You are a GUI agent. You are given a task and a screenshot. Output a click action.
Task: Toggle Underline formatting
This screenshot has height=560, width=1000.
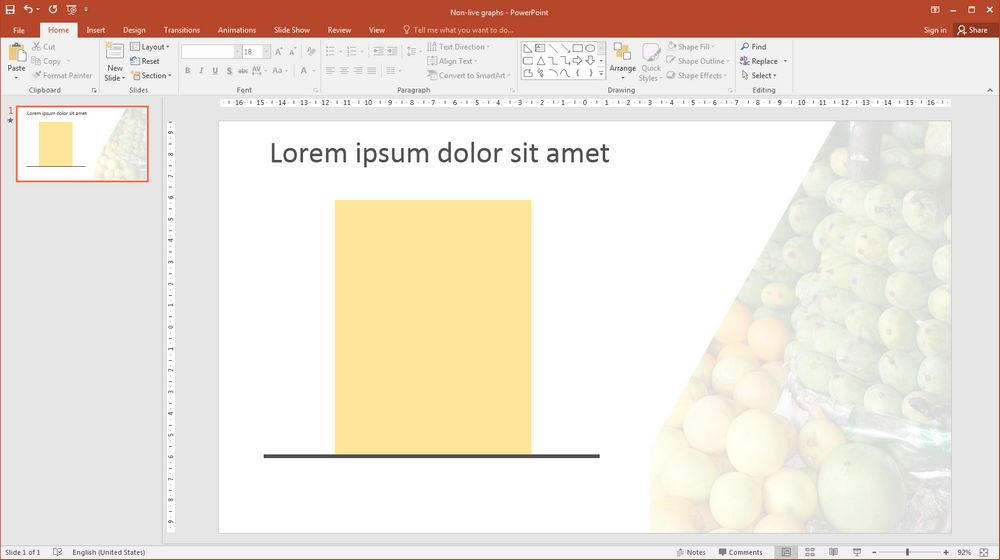pyautogui.click(x=215, y=71)
